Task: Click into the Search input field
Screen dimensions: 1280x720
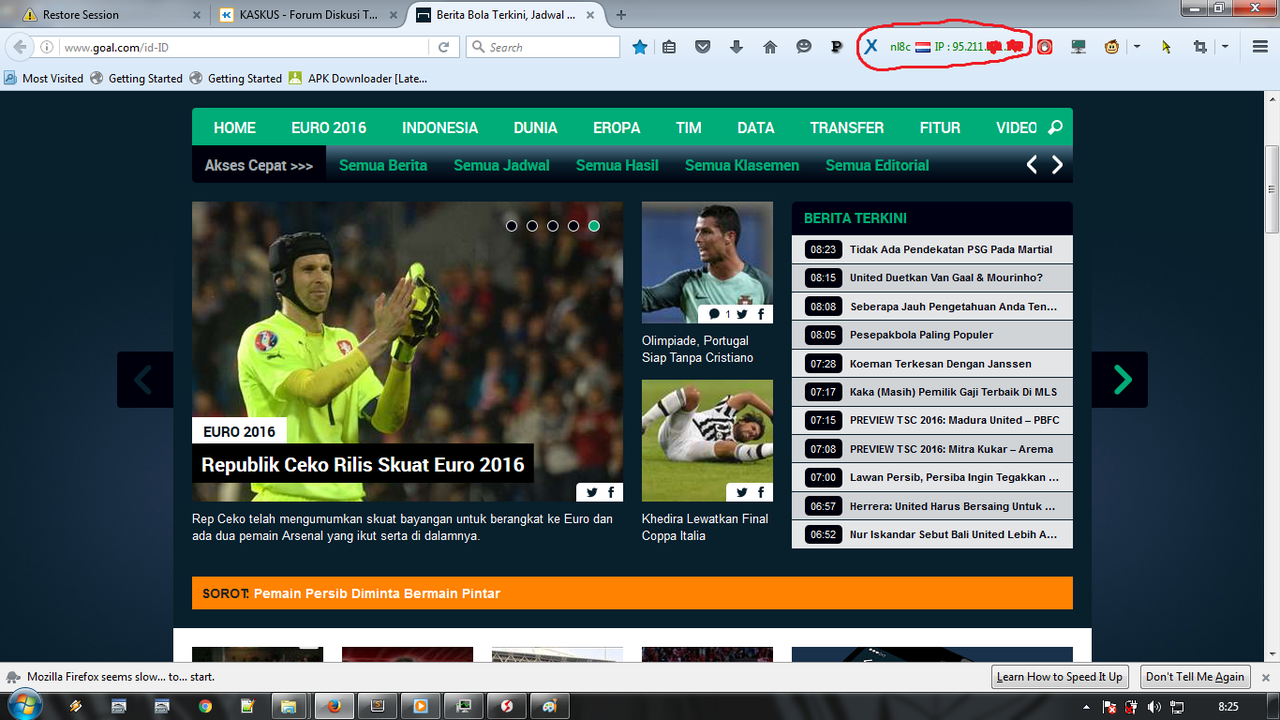Action: 543,47
